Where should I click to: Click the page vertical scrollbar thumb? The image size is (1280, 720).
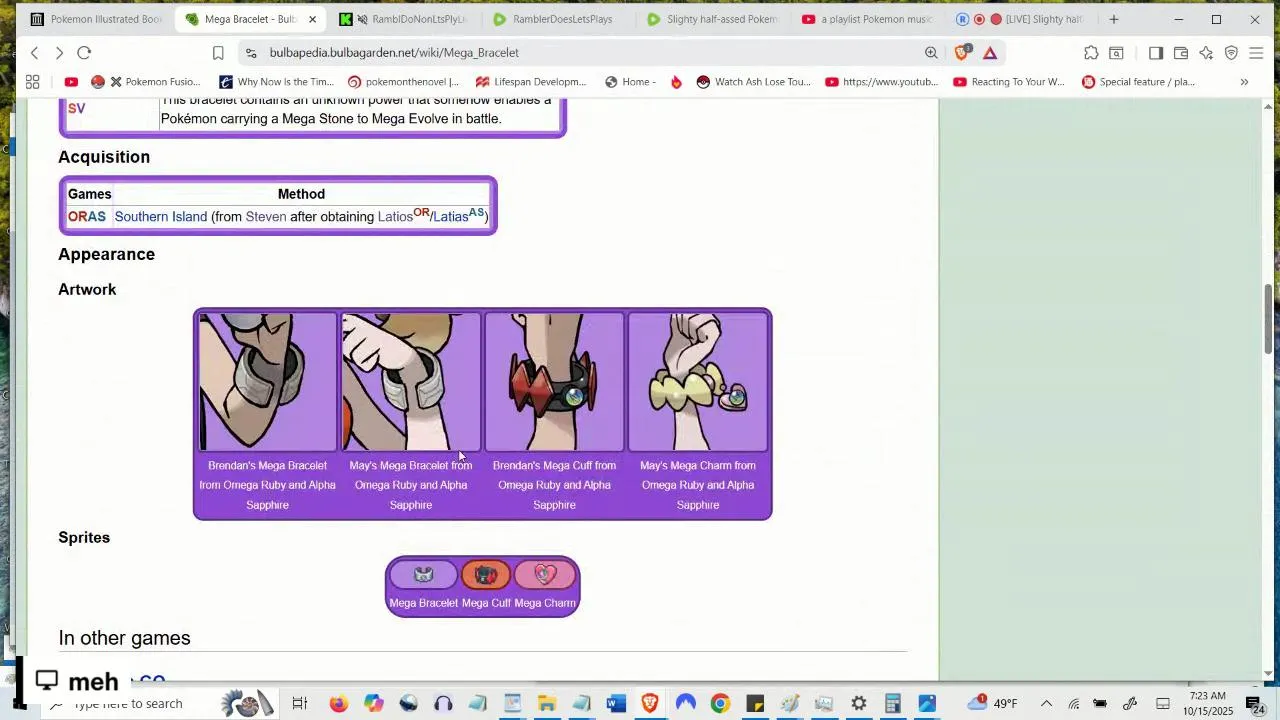pos(1269,319)
